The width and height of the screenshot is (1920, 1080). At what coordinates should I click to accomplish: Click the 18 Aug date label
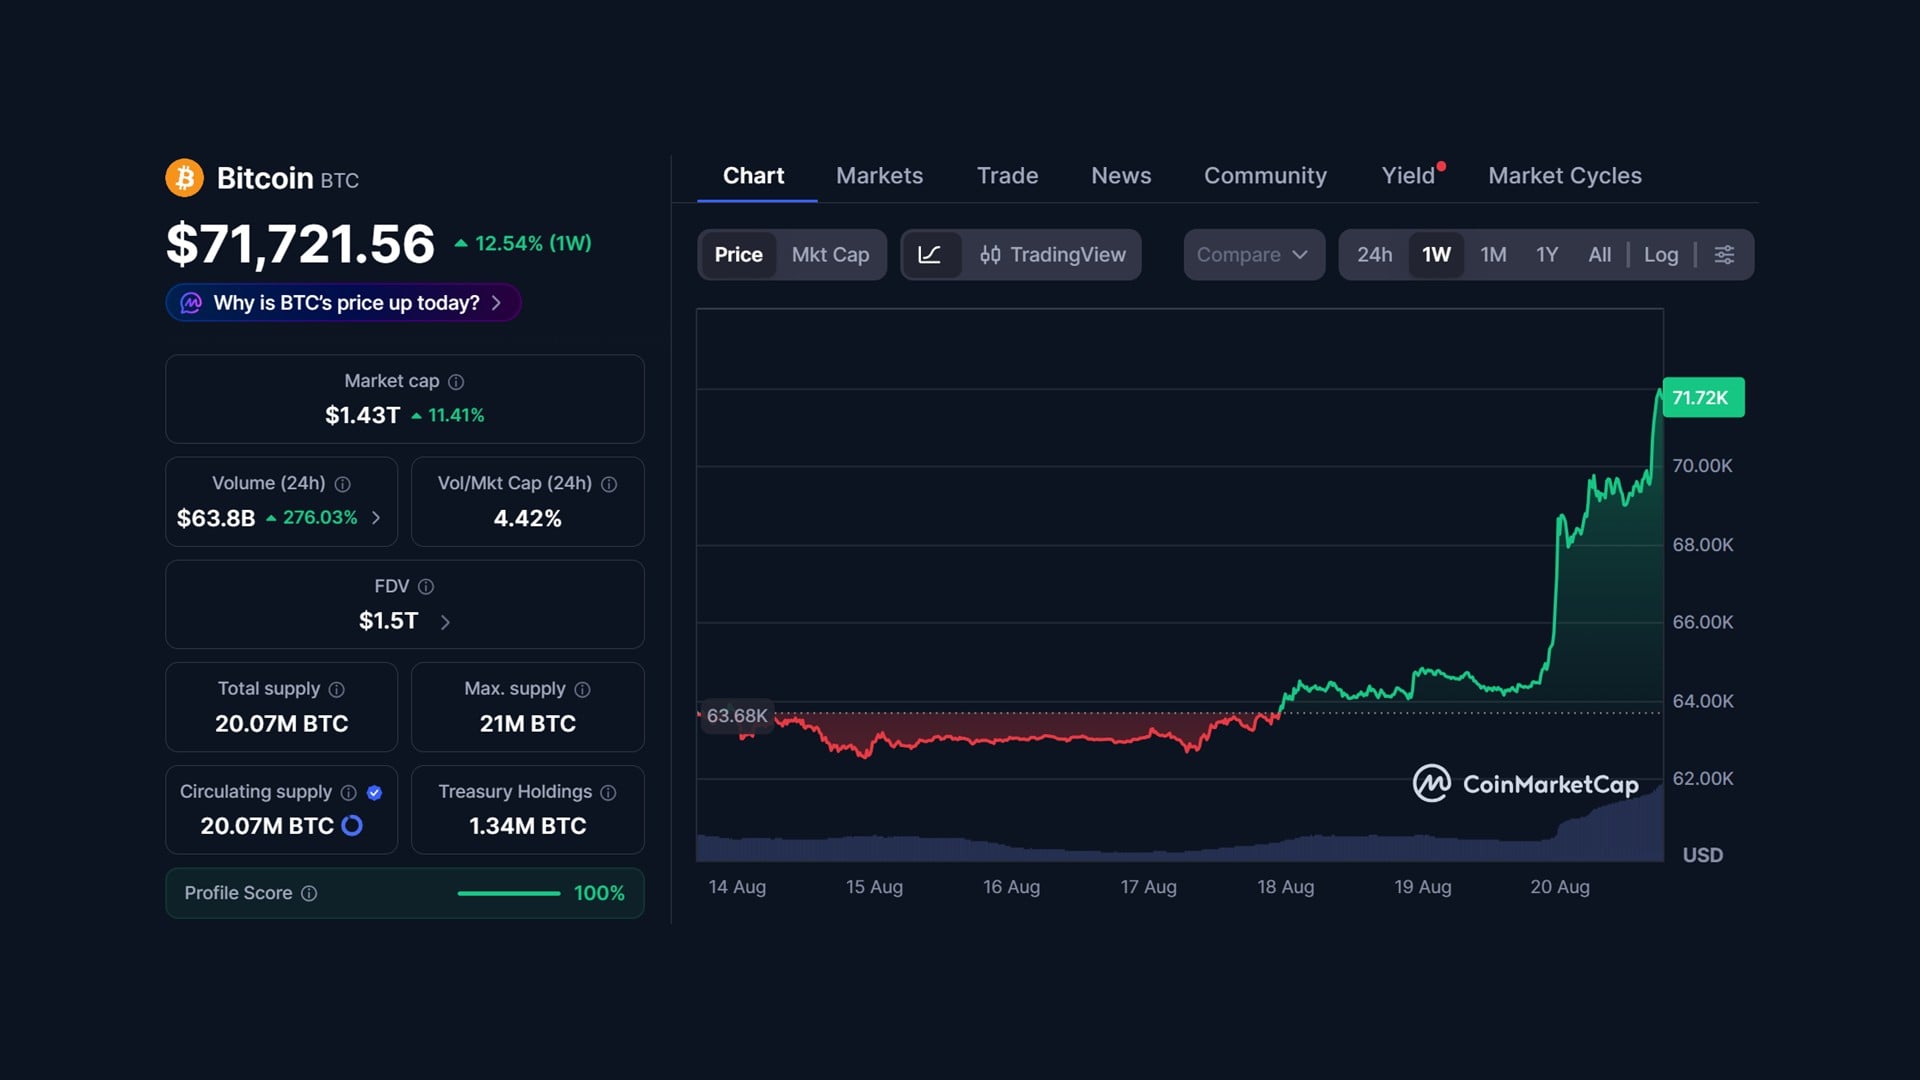click(1285, 887)
